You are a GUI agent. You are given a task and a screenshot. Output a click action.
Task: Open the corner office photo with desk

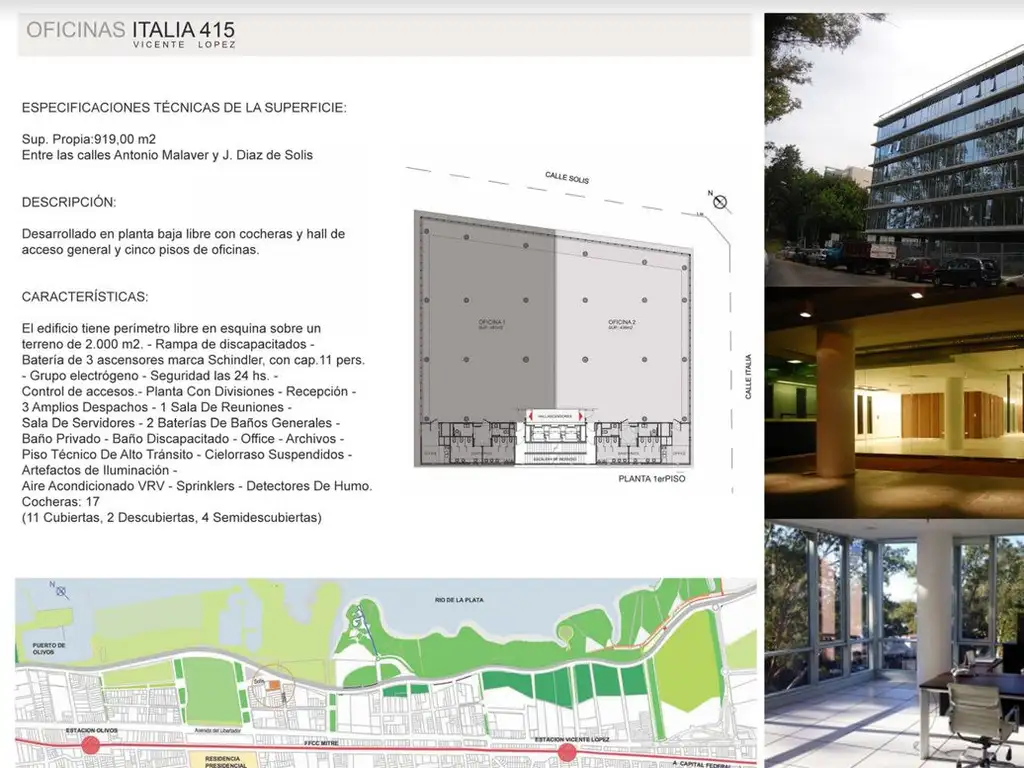pyautogui.click(x=894, y=644)
